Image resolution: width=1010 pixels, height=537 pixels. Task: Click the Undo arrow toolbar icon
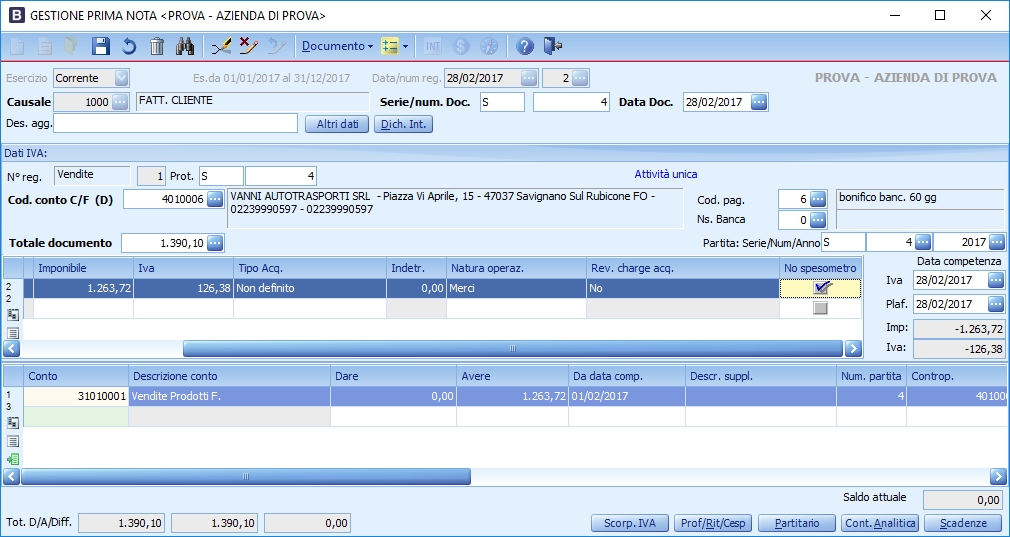[129, 46]
